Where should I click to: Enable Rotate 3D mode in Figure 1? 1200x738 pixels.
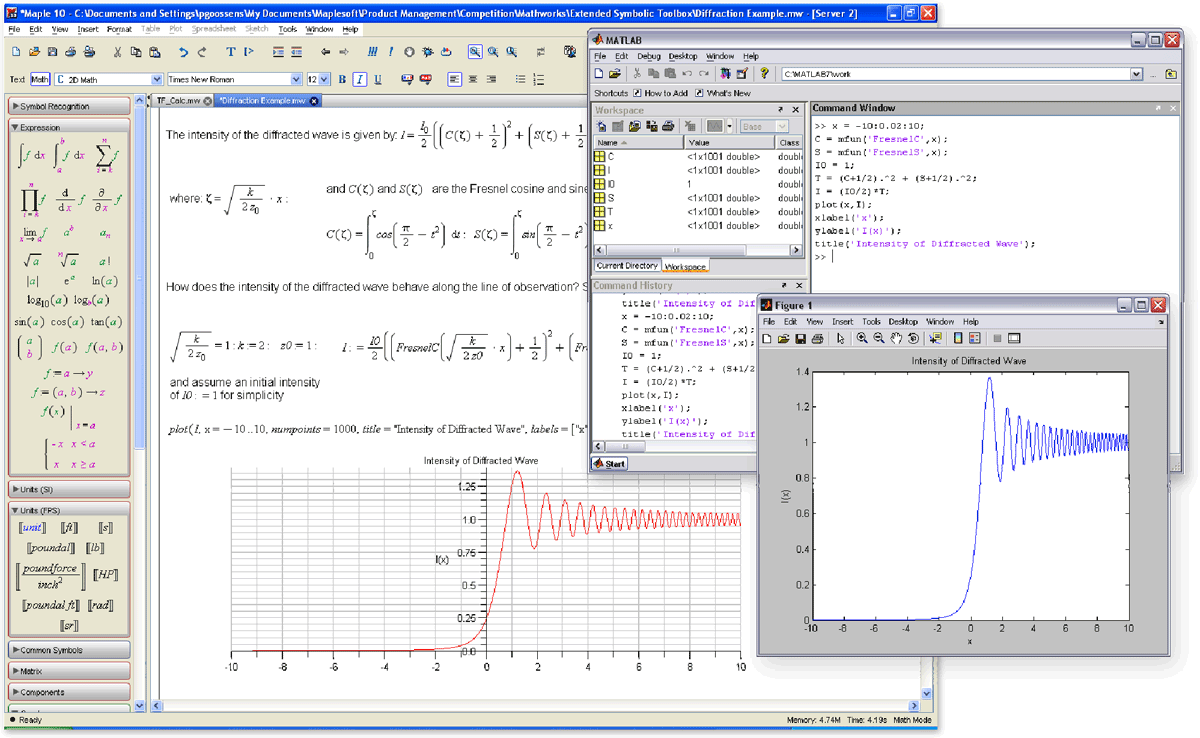coord(912,337)
